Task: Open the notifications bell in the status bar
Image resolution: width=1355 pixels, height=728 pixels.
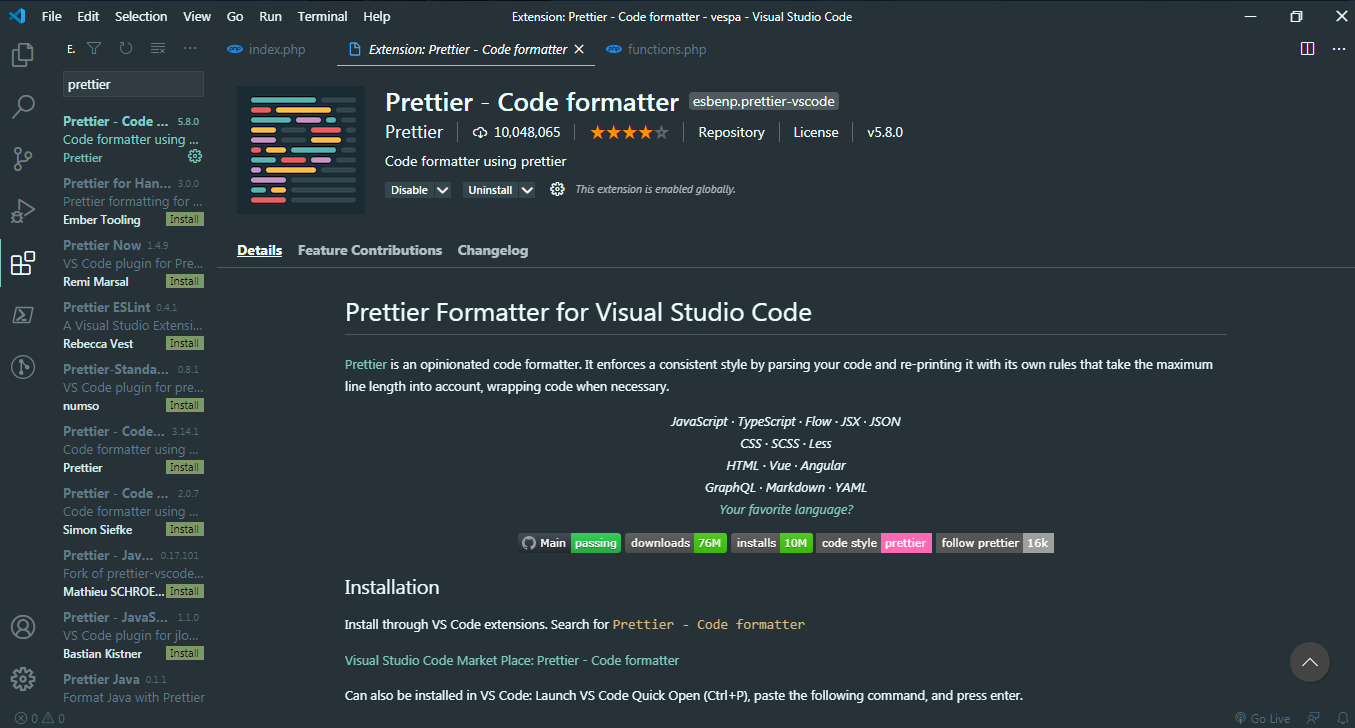Action: pyautogui.click(x=1341, y=718)
